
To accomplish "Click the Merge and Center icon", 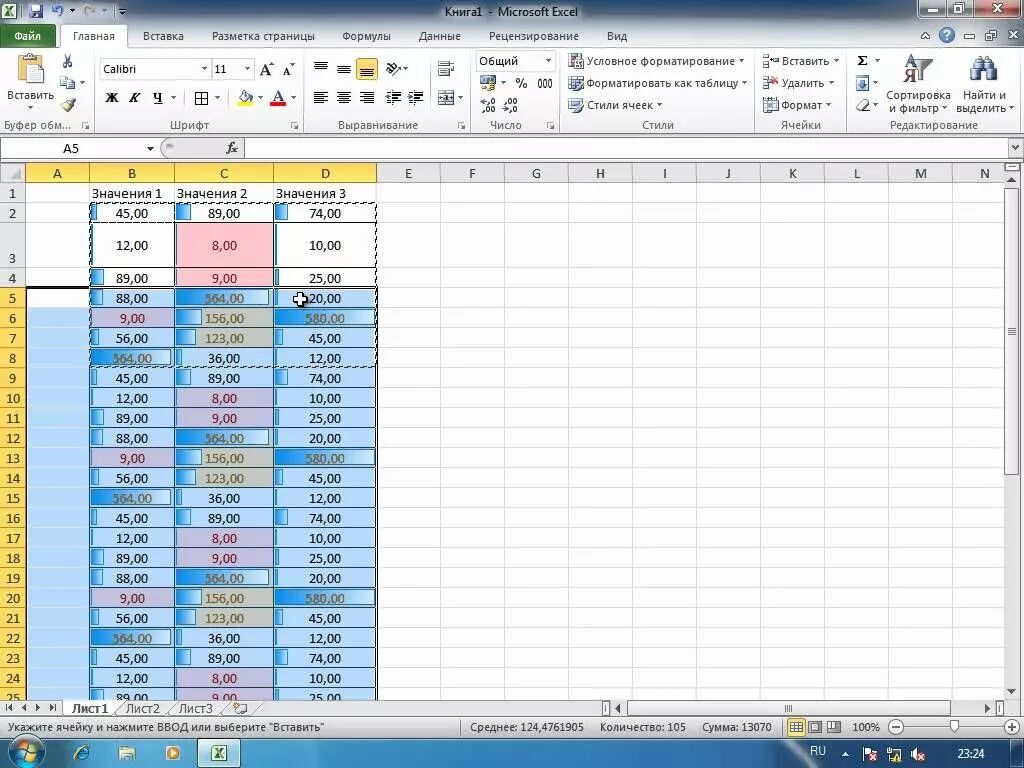I will [x=446, y=98].
